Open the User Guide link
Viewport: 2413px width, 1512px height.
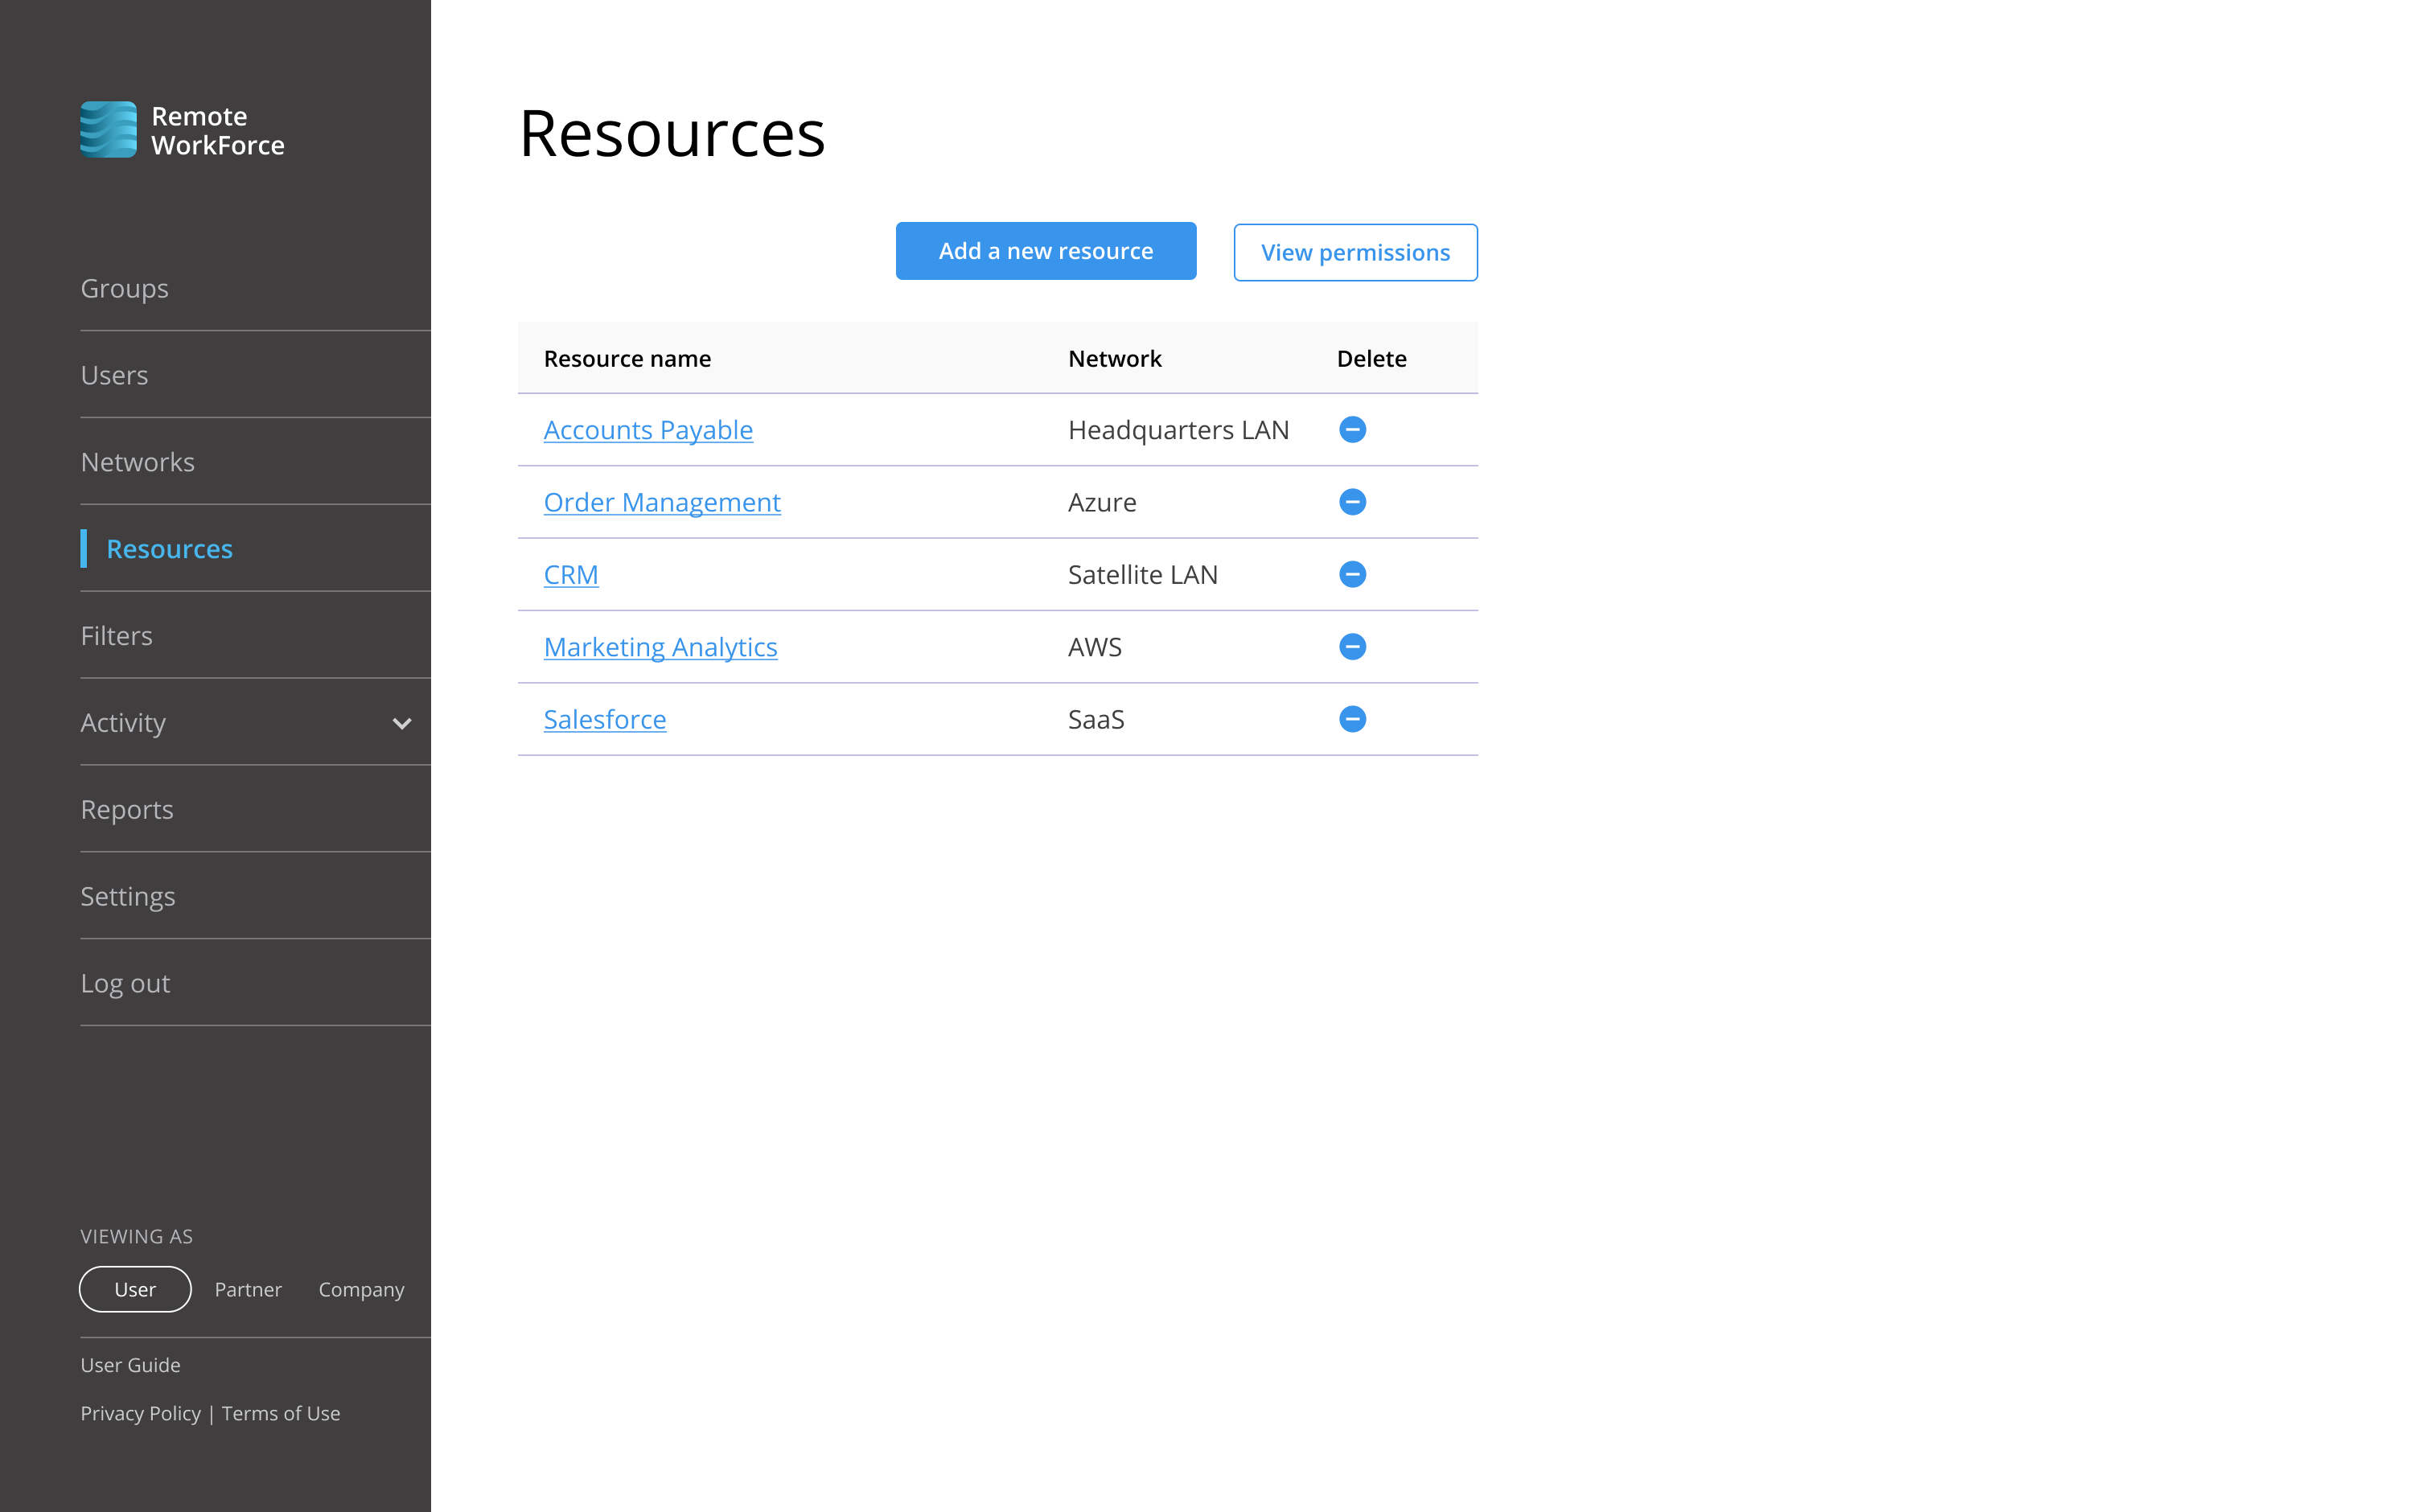coord(131,1365)
